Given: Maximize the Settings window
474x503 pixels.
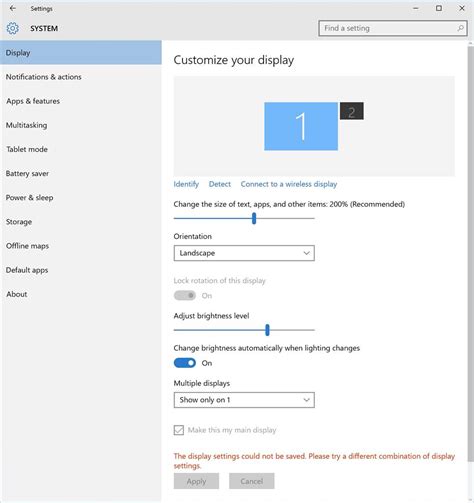Looking at the screenshot, I should click(x=439, y=8).
